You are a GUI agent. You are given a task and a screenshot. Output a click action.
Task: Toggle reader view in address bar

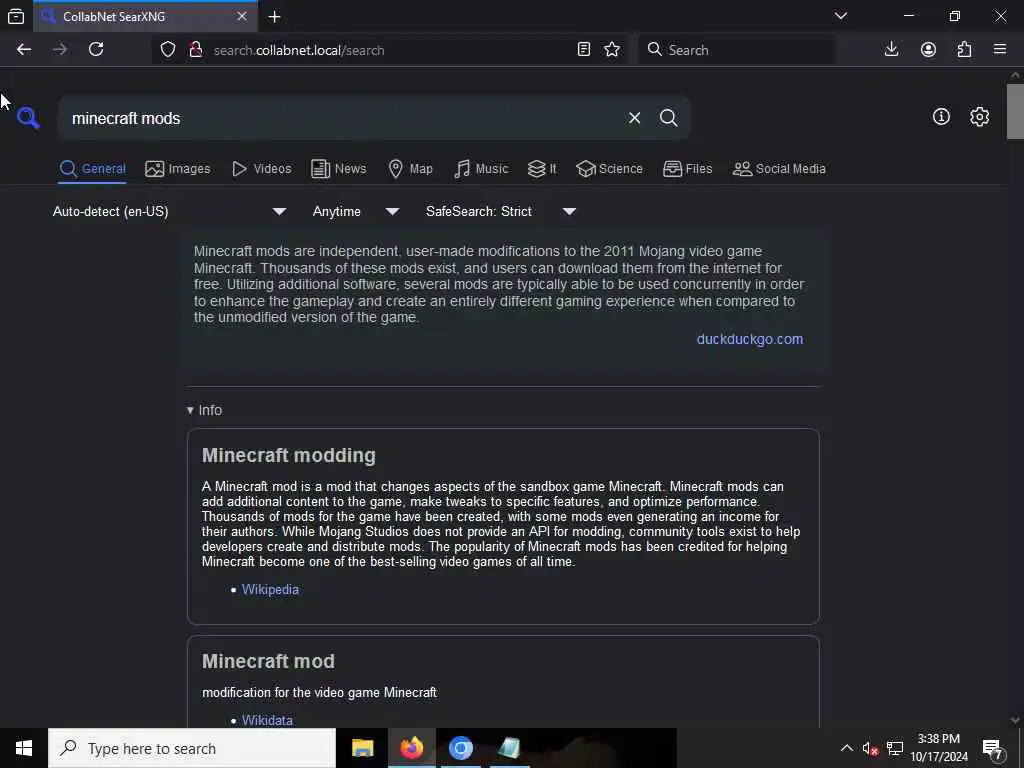pos(584,50)
